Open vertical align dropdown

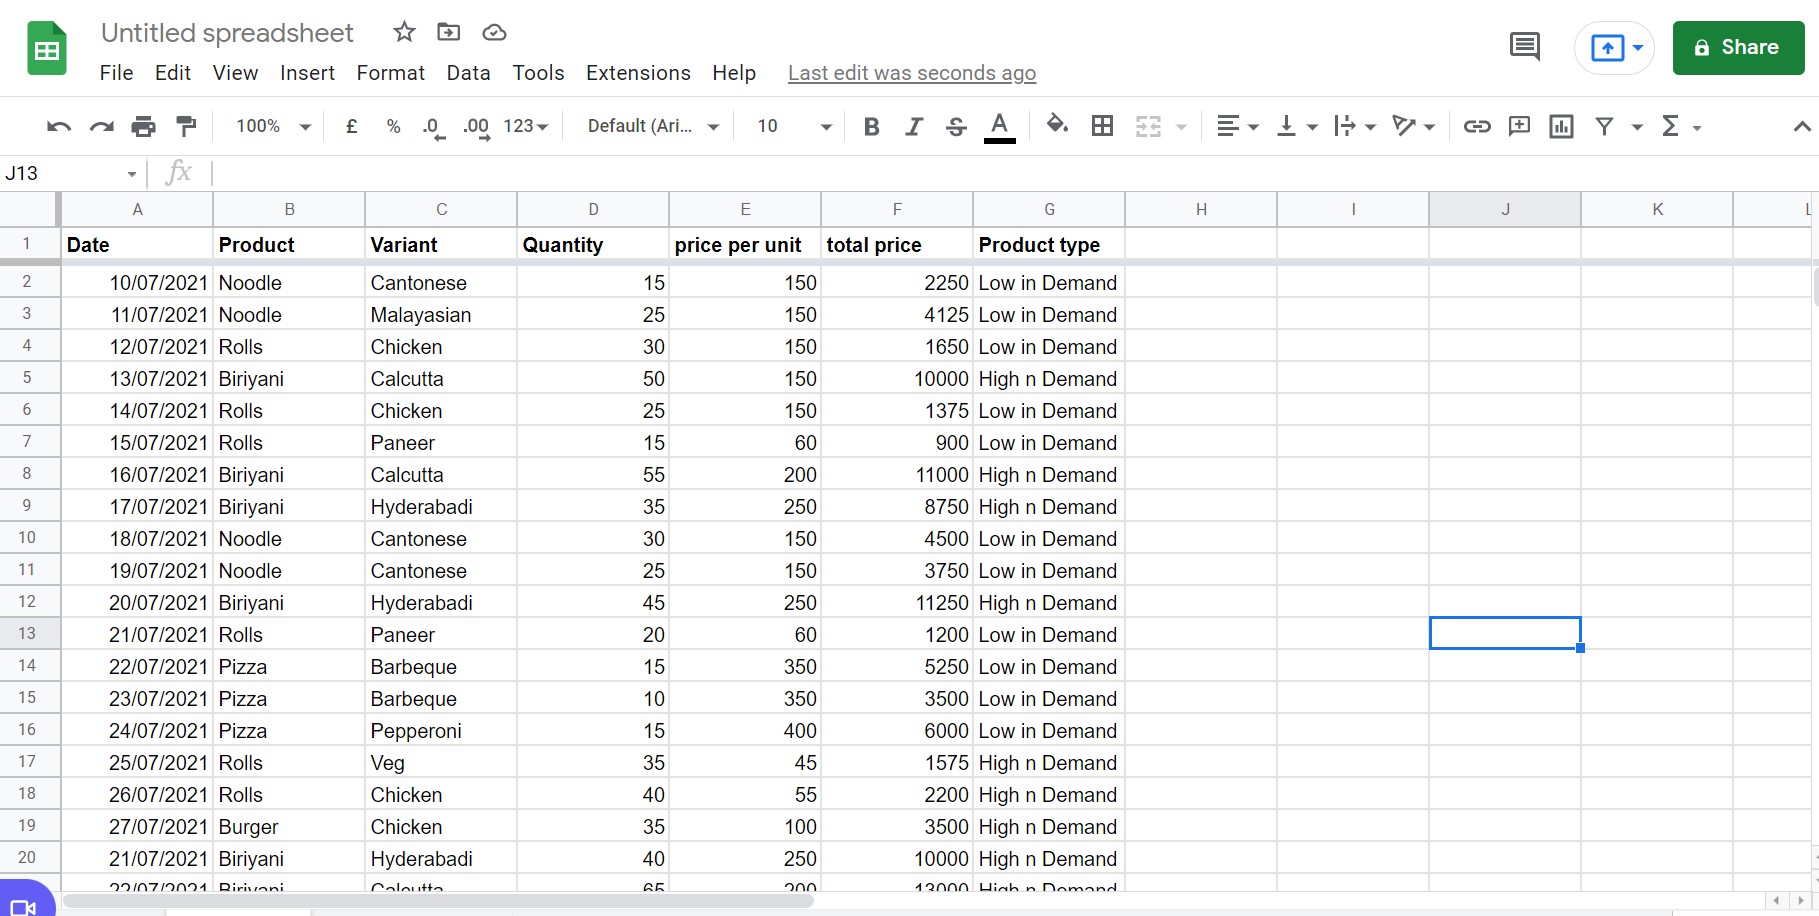1297,126
